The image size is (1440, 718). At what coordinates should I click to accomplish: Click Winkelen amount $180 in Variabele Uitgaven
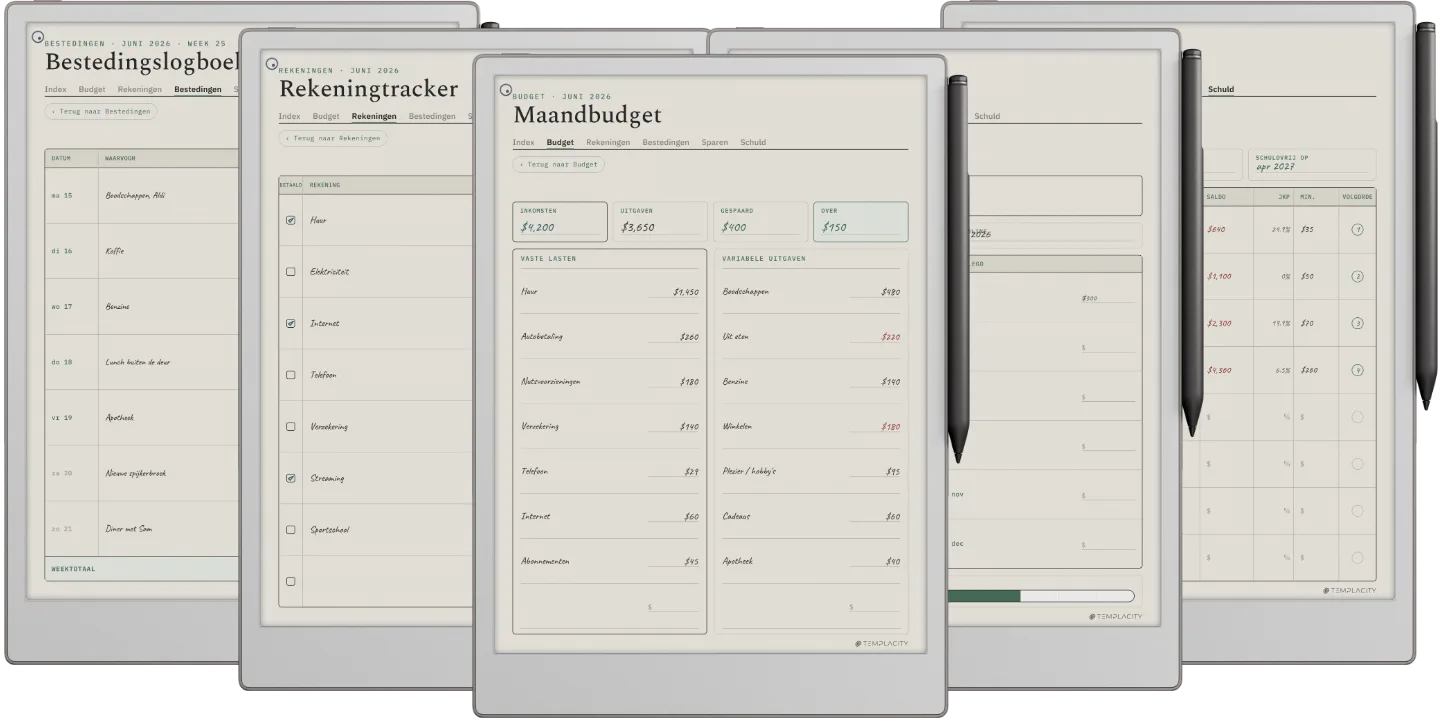click(891, 427)
